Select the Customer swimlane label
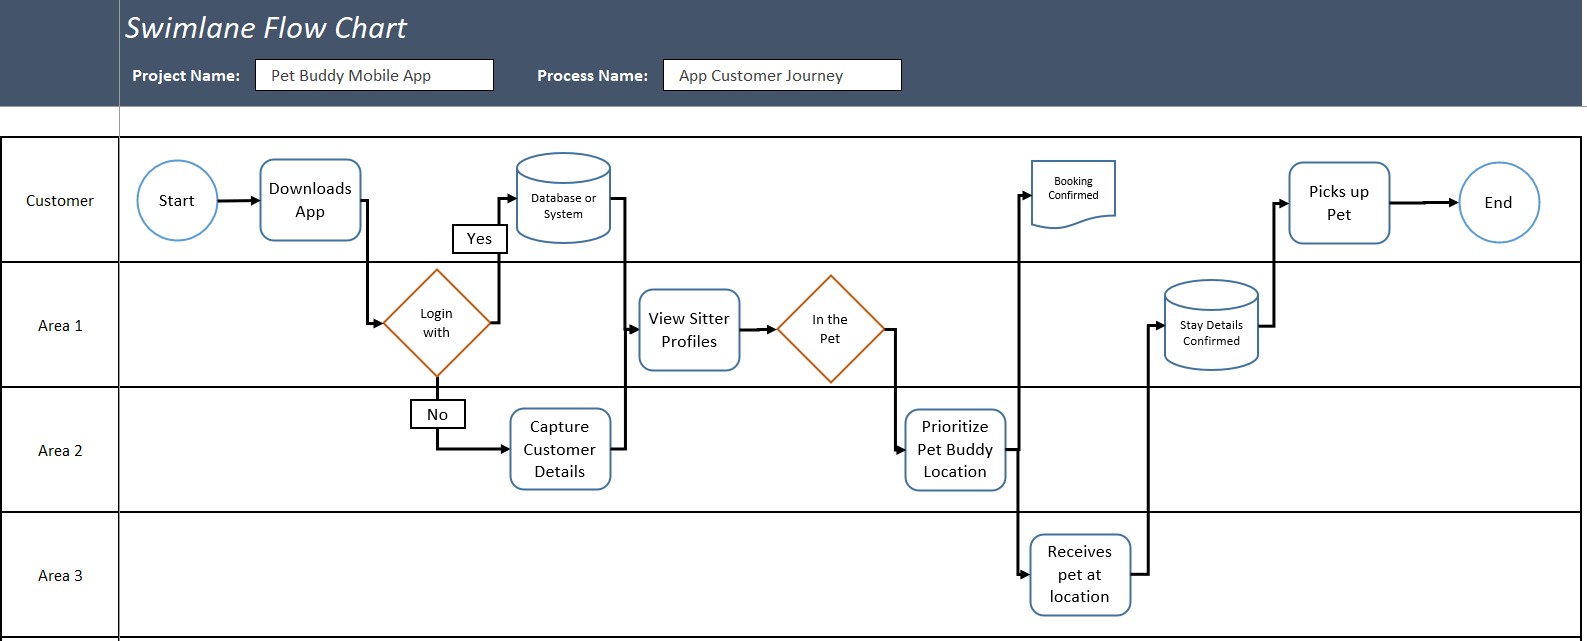Screen dimensions: 1587x641 pyautogui.click(x=60, y=201)
